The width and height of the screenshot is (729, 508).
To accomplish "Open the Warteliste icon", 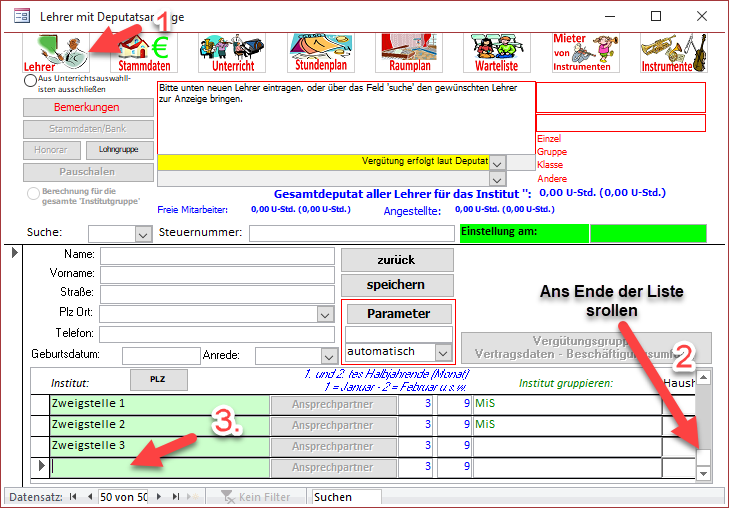I will [x=496, y=52].
